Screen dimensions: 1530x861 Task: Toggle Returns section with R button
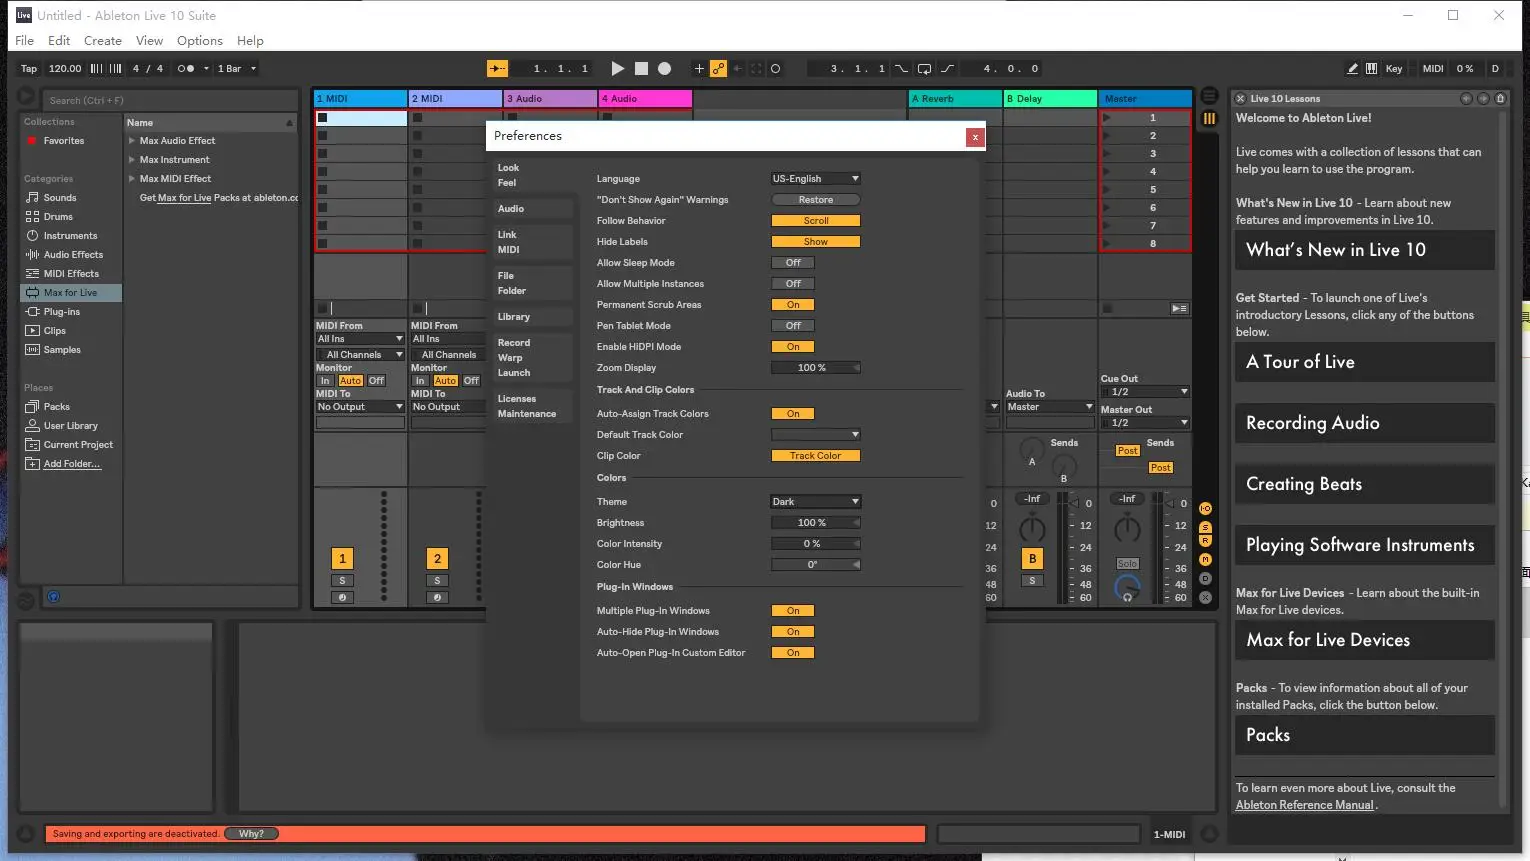click(1205, 540)
